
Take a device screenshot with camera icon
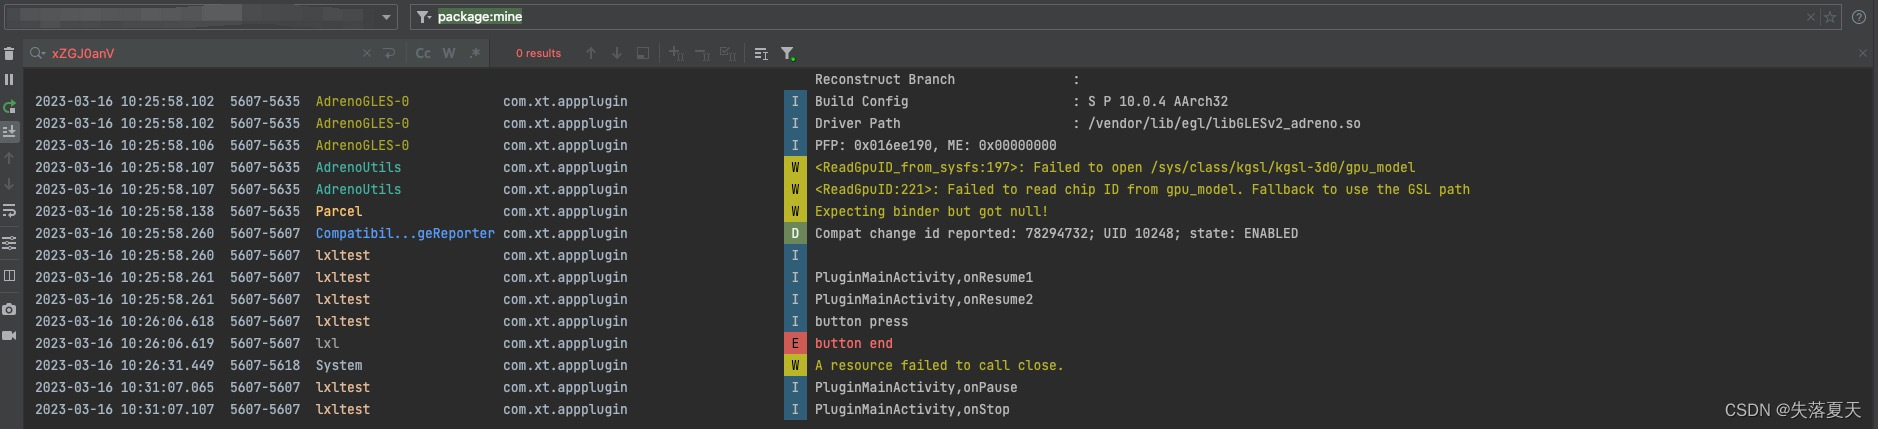click(x=9, y=309)
